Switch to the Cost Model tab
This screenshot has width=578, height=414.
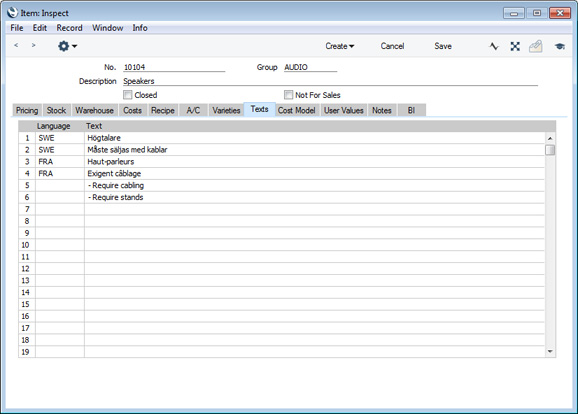[x=296, y=110]
